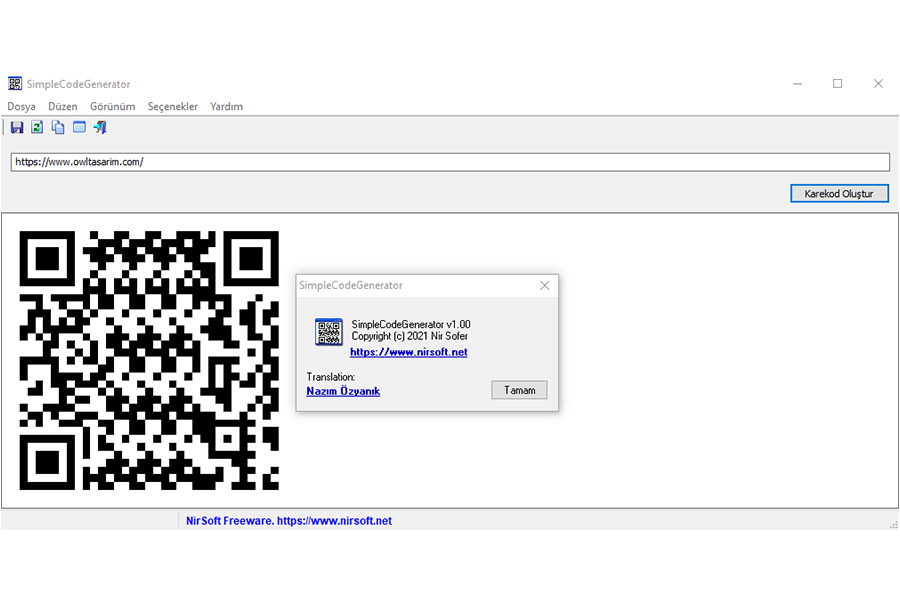
Task: Click the Nazım Özyanık translator link
Action: click(343, 391)
